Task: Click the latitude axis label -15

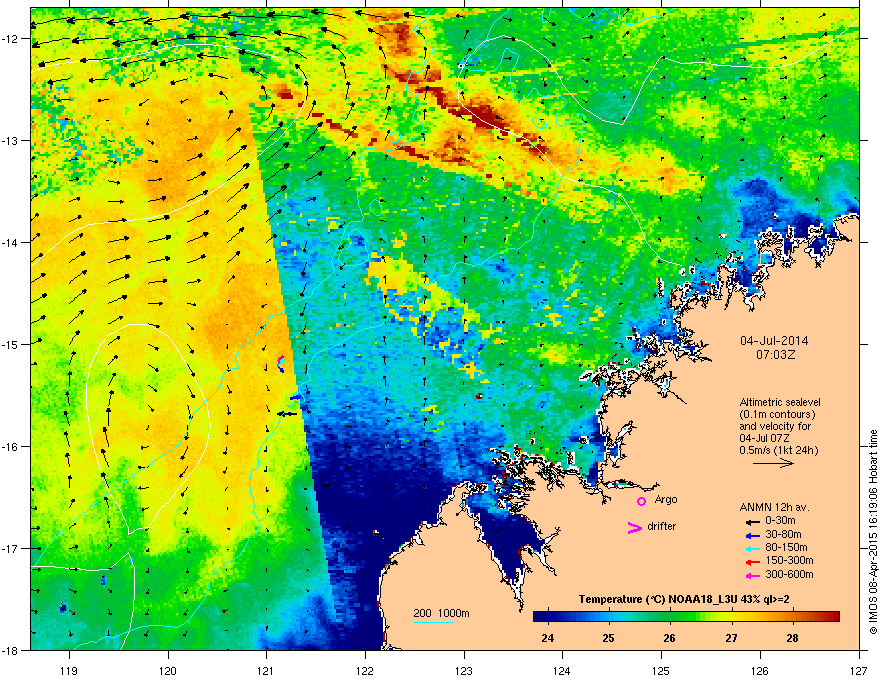Action: click(x=11, y=344)
